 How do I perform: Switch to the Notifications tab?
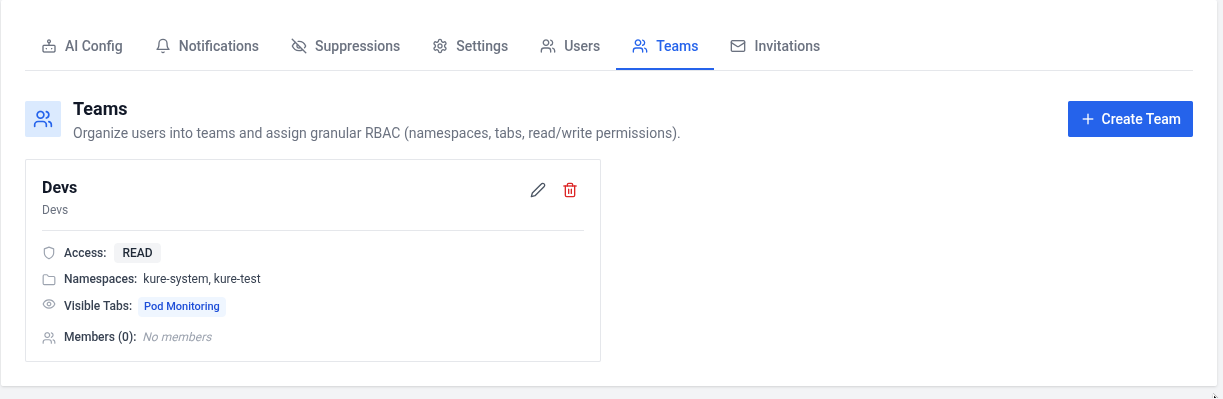[208, 46]
